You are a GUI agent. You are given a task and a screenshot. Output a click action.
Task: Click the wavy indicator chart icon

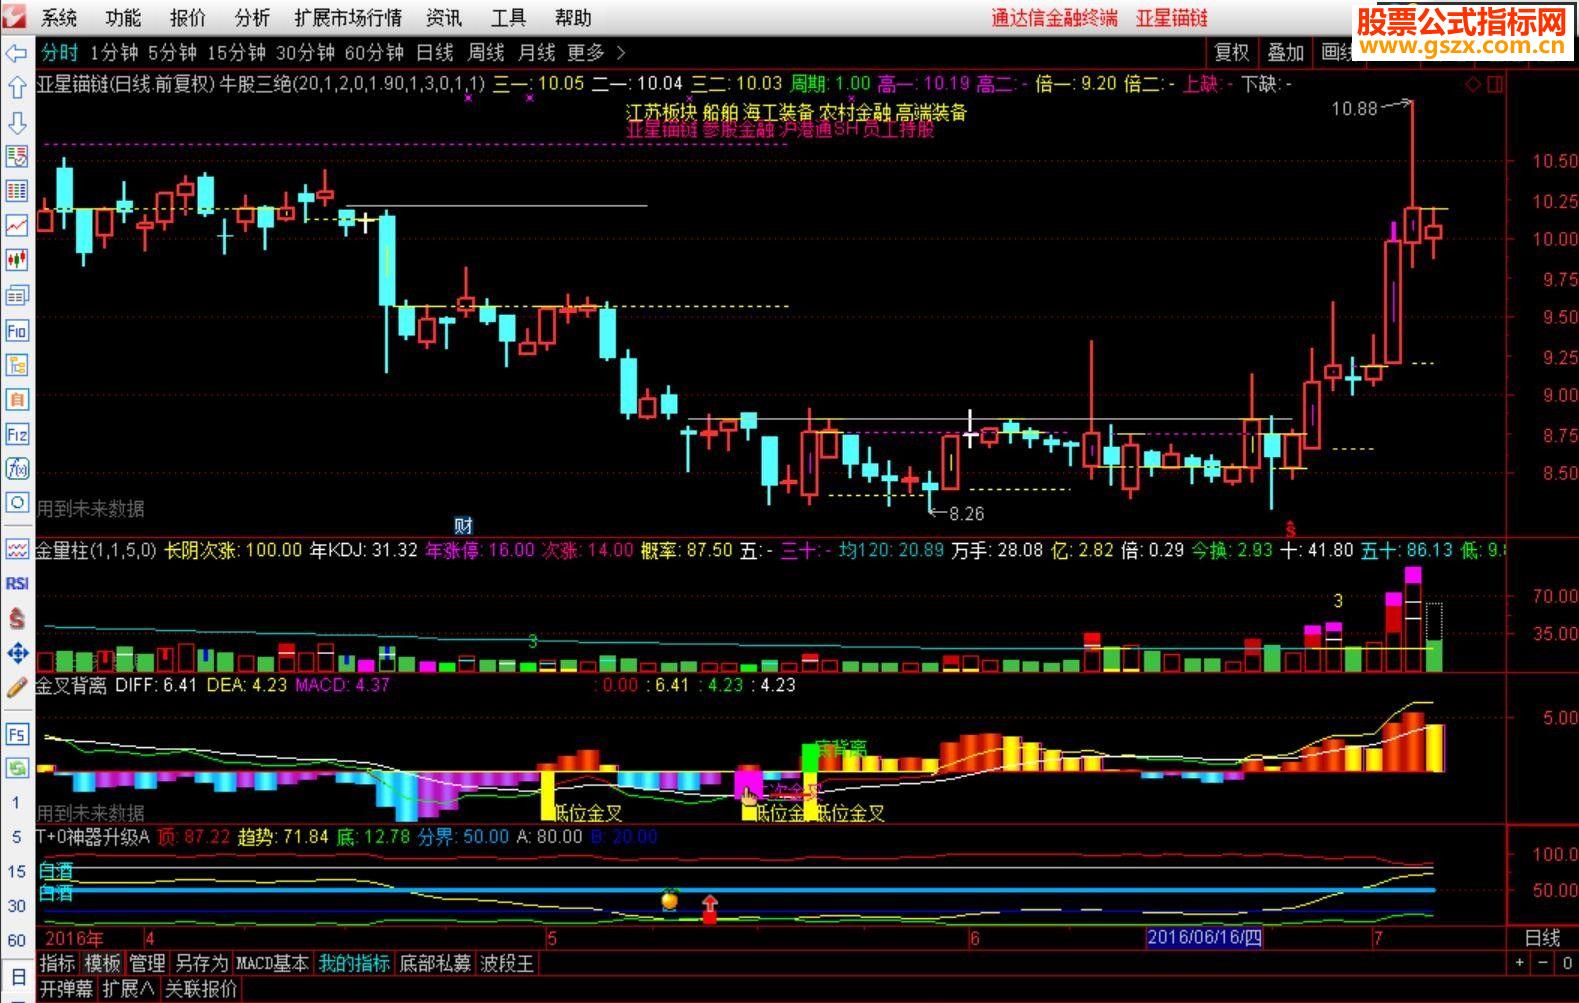(17, 549)
